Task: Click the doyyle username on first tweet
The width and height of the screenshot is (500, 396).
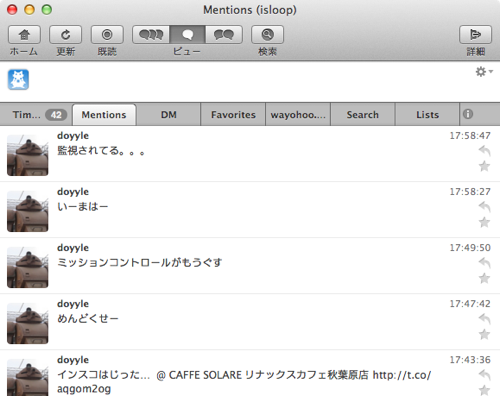Action: pos(73,136)
